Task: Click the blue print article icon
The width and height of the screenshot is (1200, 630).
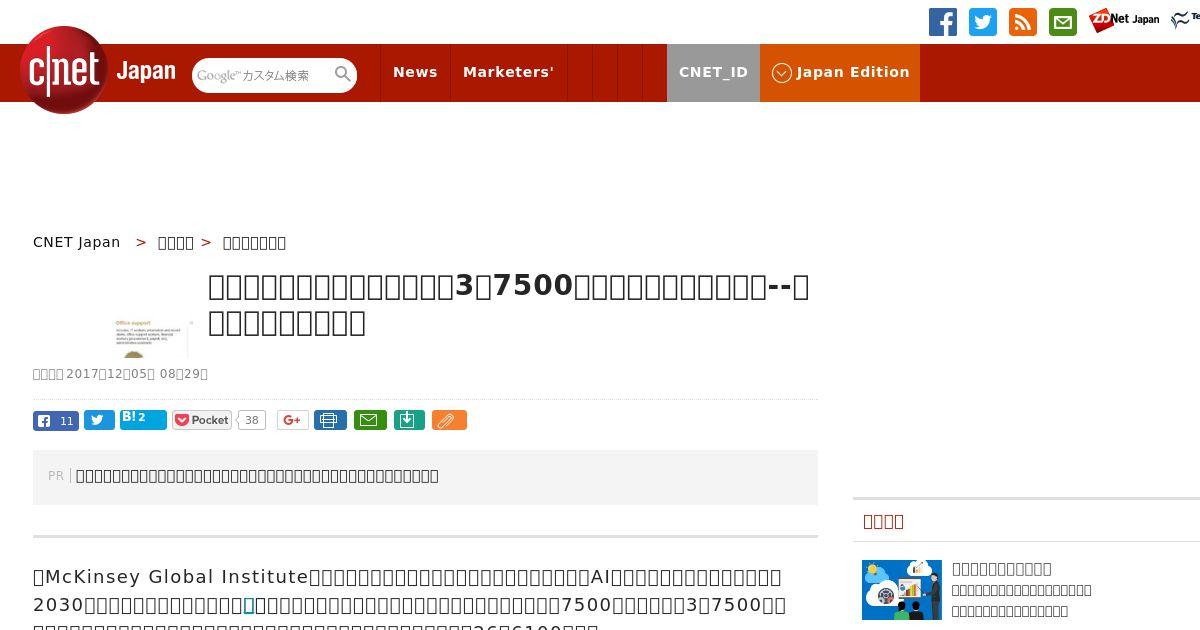Action: pyautogui.click(x=330, y=420)
